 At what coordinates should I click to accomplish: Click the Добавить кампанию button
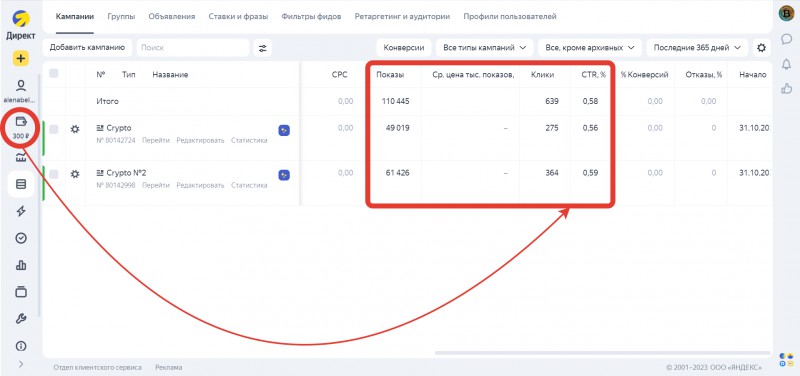coord(87,47)
